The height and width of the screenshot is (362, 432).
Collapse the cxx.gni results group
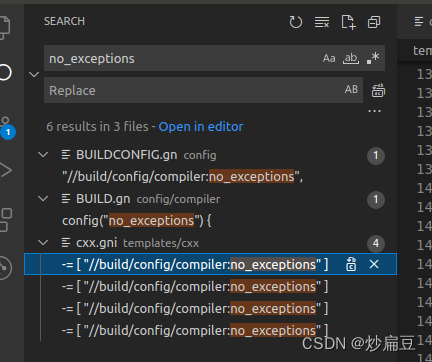(x=43, y=243)
